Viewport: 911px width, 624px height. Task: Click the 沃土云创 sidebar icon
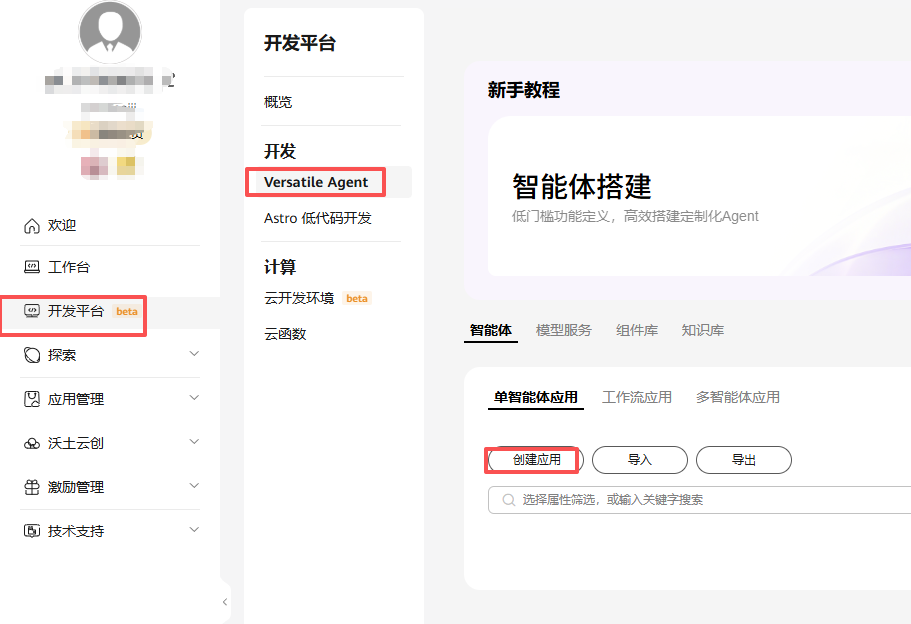tap(29, 443)
